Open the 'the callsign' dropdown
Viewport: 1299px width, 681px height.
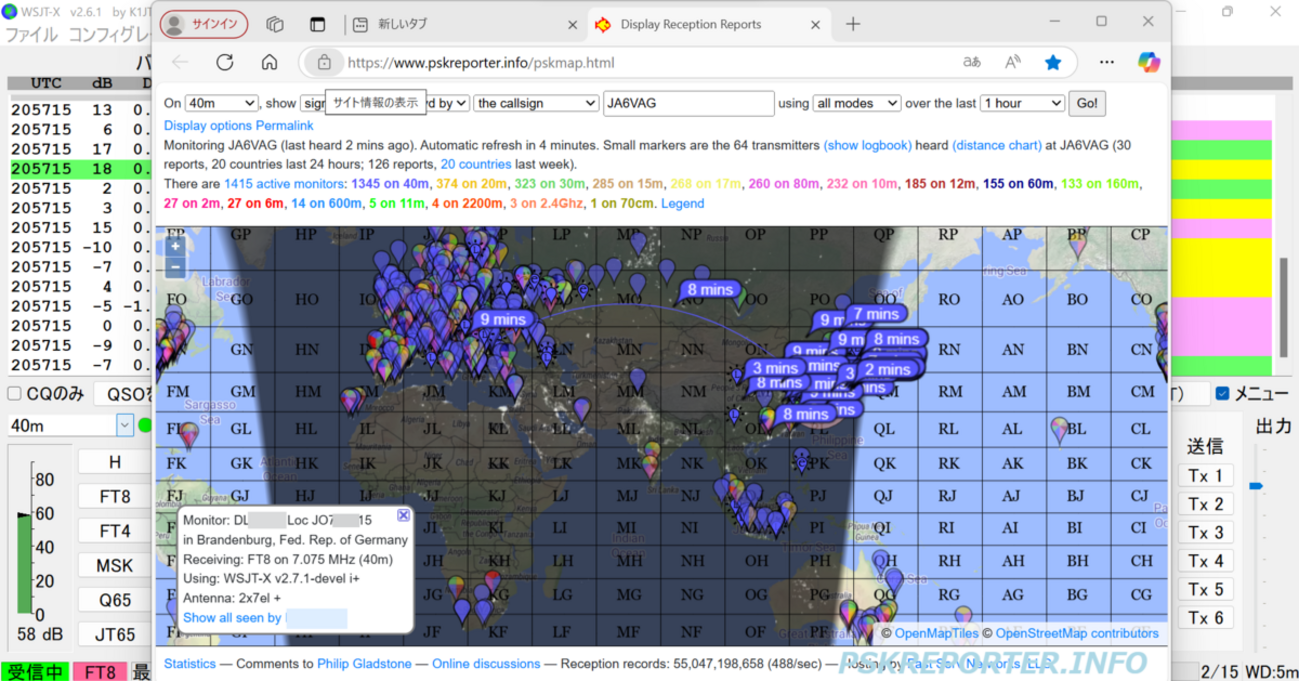[x=536, y=103]
